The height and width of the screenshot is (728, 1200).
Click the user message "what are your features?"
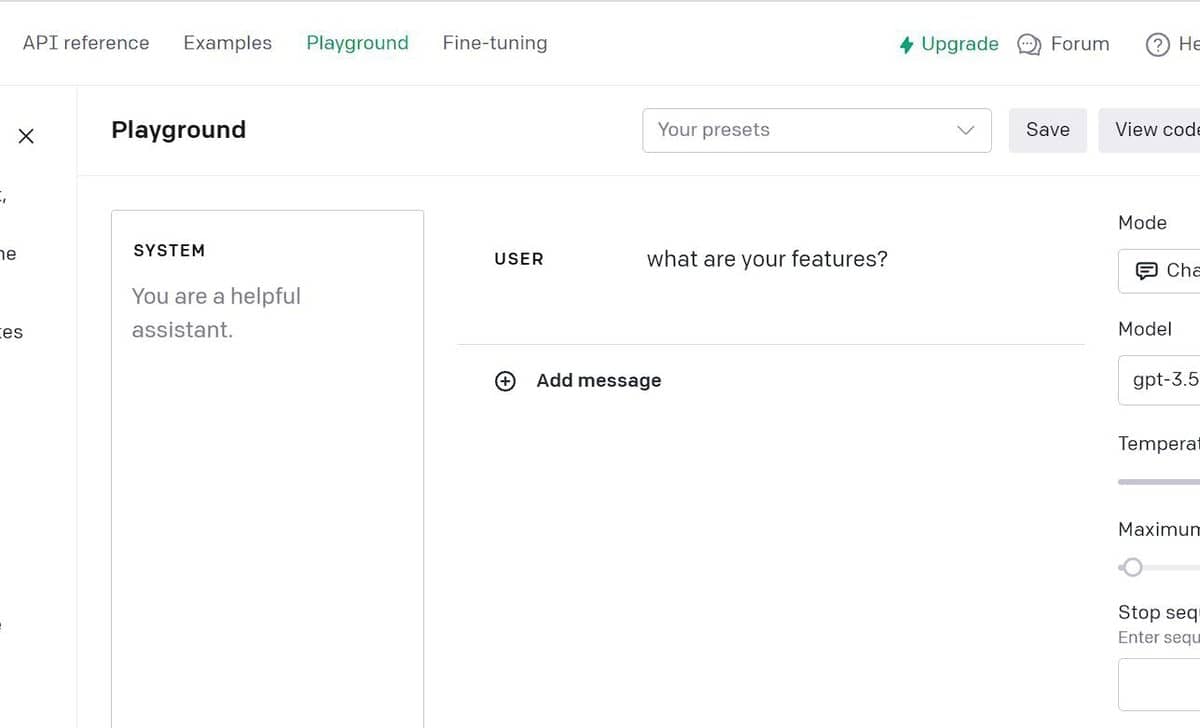pos(767,260)
